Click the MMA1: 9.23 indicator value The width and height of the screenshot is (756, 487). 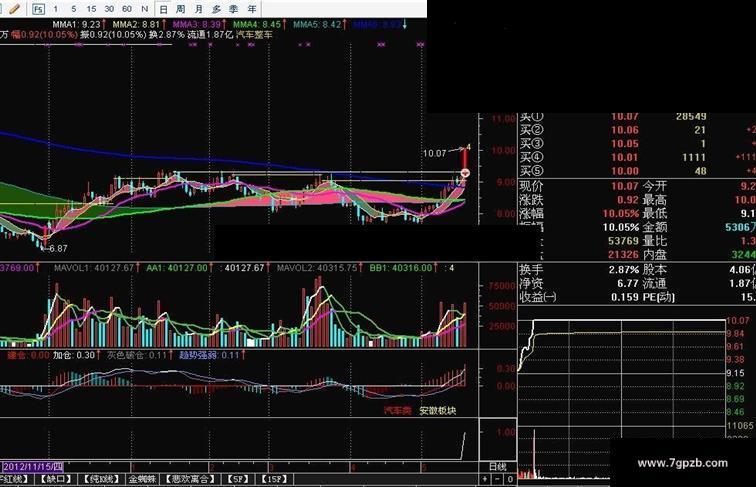(x=76, y=24)
